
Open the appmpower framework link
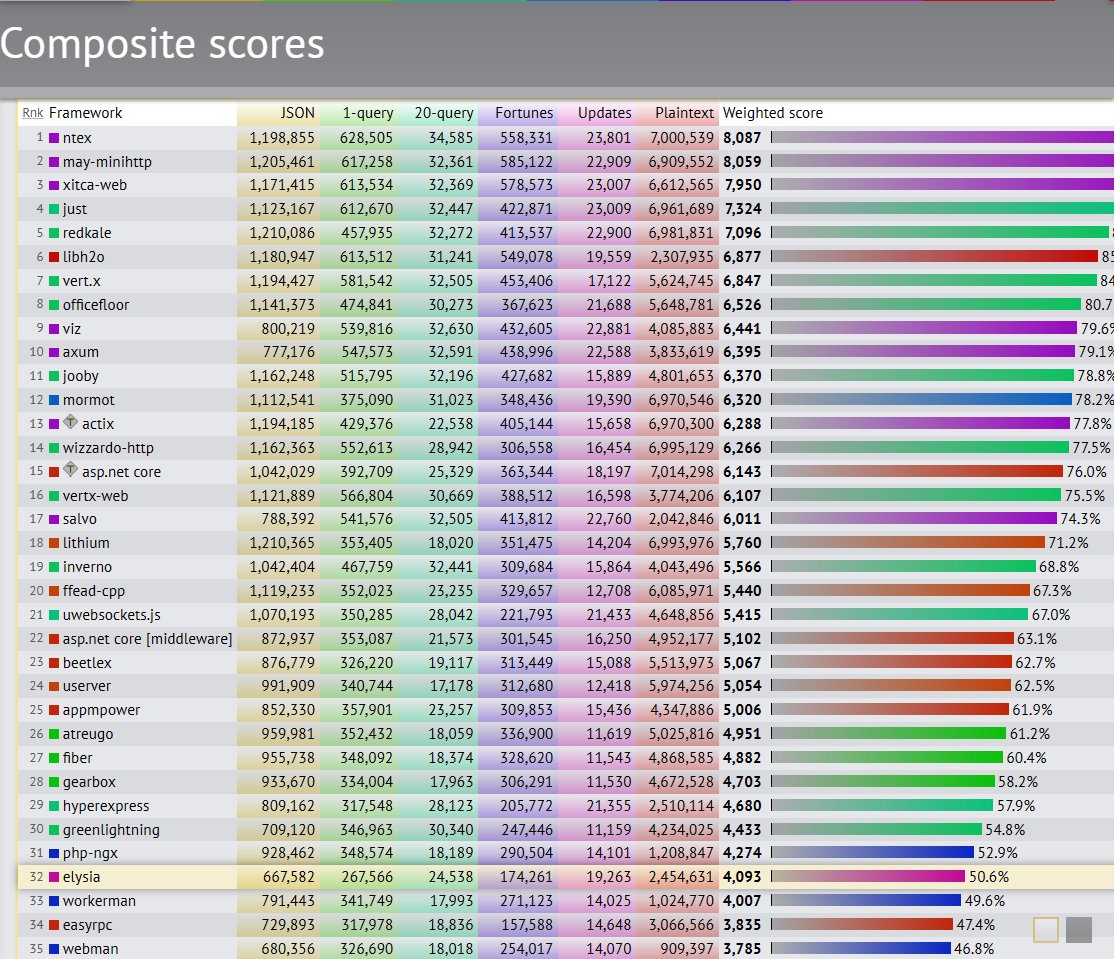click(101, 710)
